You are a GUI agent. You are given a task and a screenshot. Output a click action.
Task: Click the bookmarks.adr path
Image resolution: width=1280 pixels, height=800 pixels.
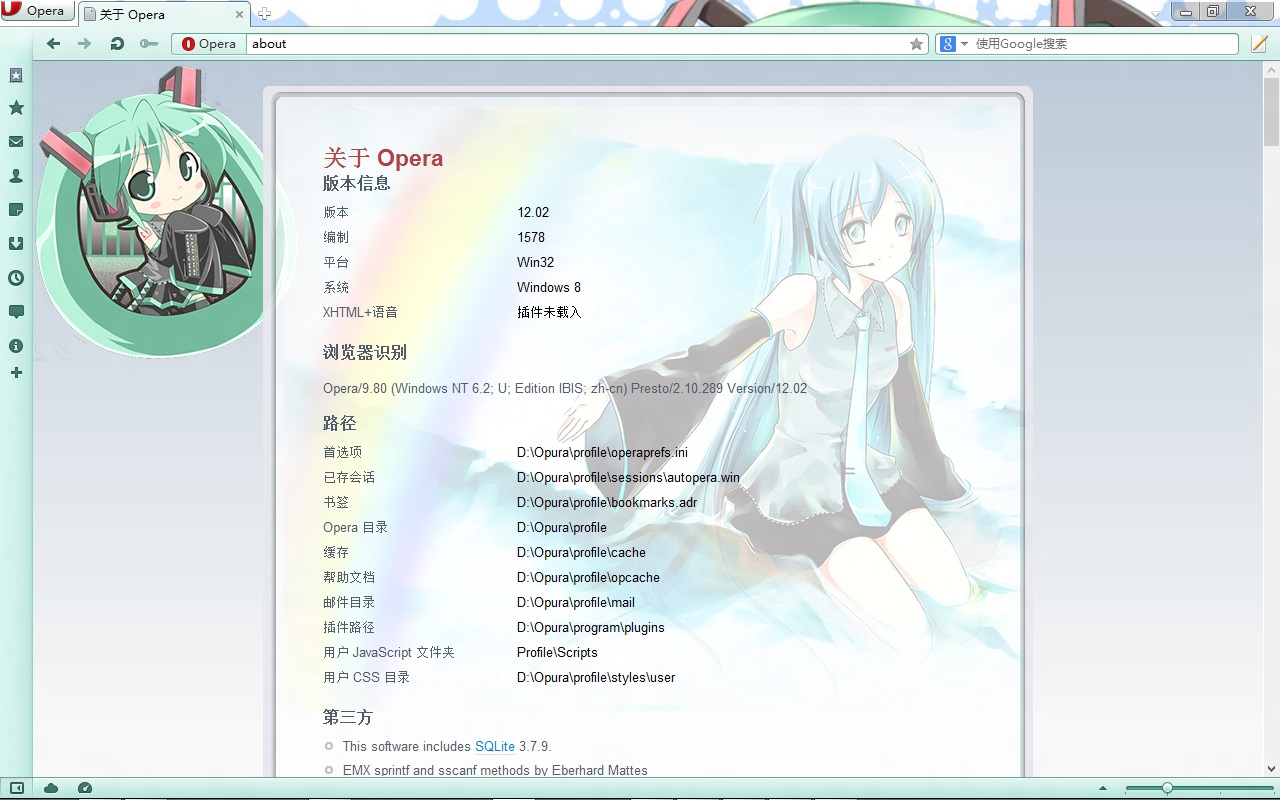click(607, 502)
